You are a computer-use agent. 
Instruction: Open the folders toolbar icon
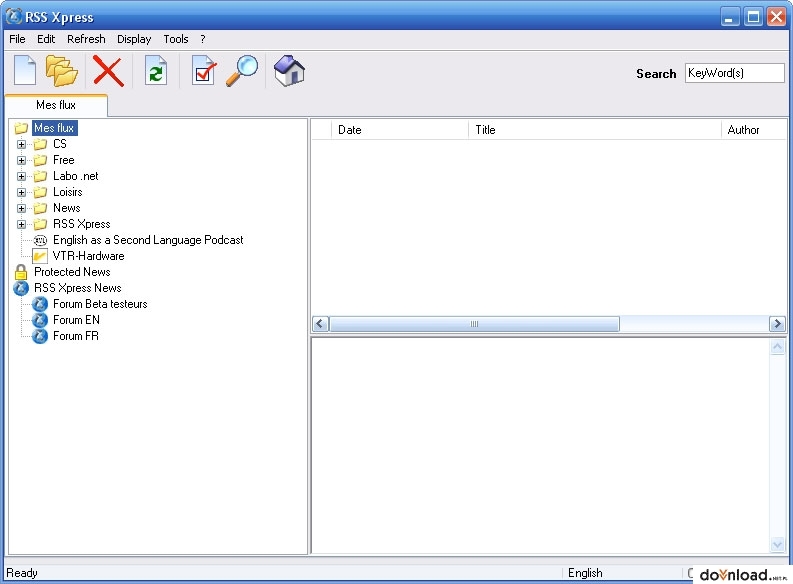pyautogui.click(x=61, y=70)
